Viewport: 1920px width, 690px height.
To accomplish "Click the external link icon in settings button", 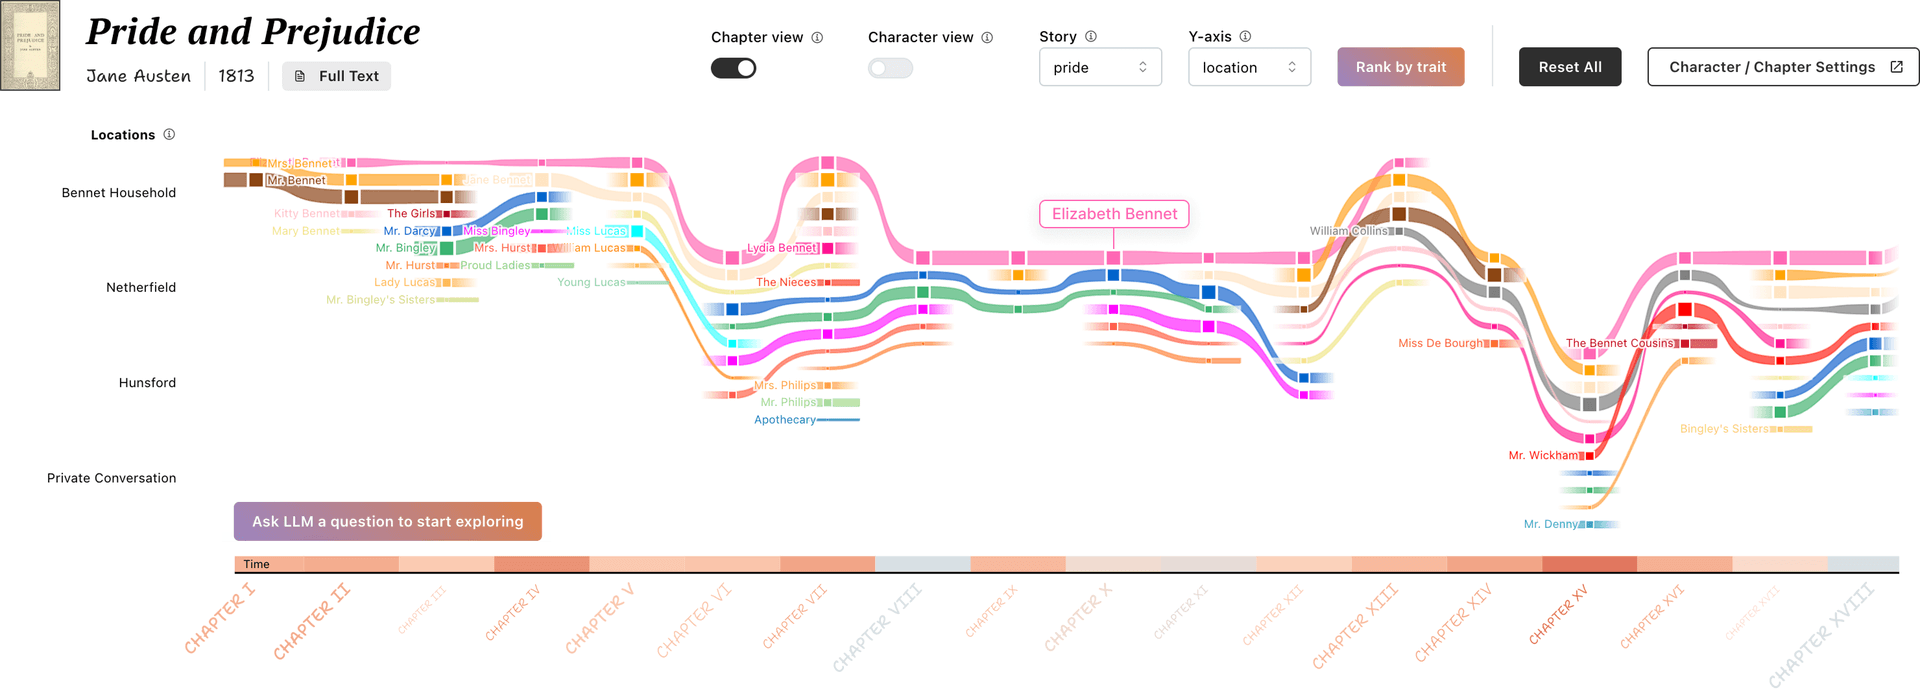I will click(x=1896, y=67).
